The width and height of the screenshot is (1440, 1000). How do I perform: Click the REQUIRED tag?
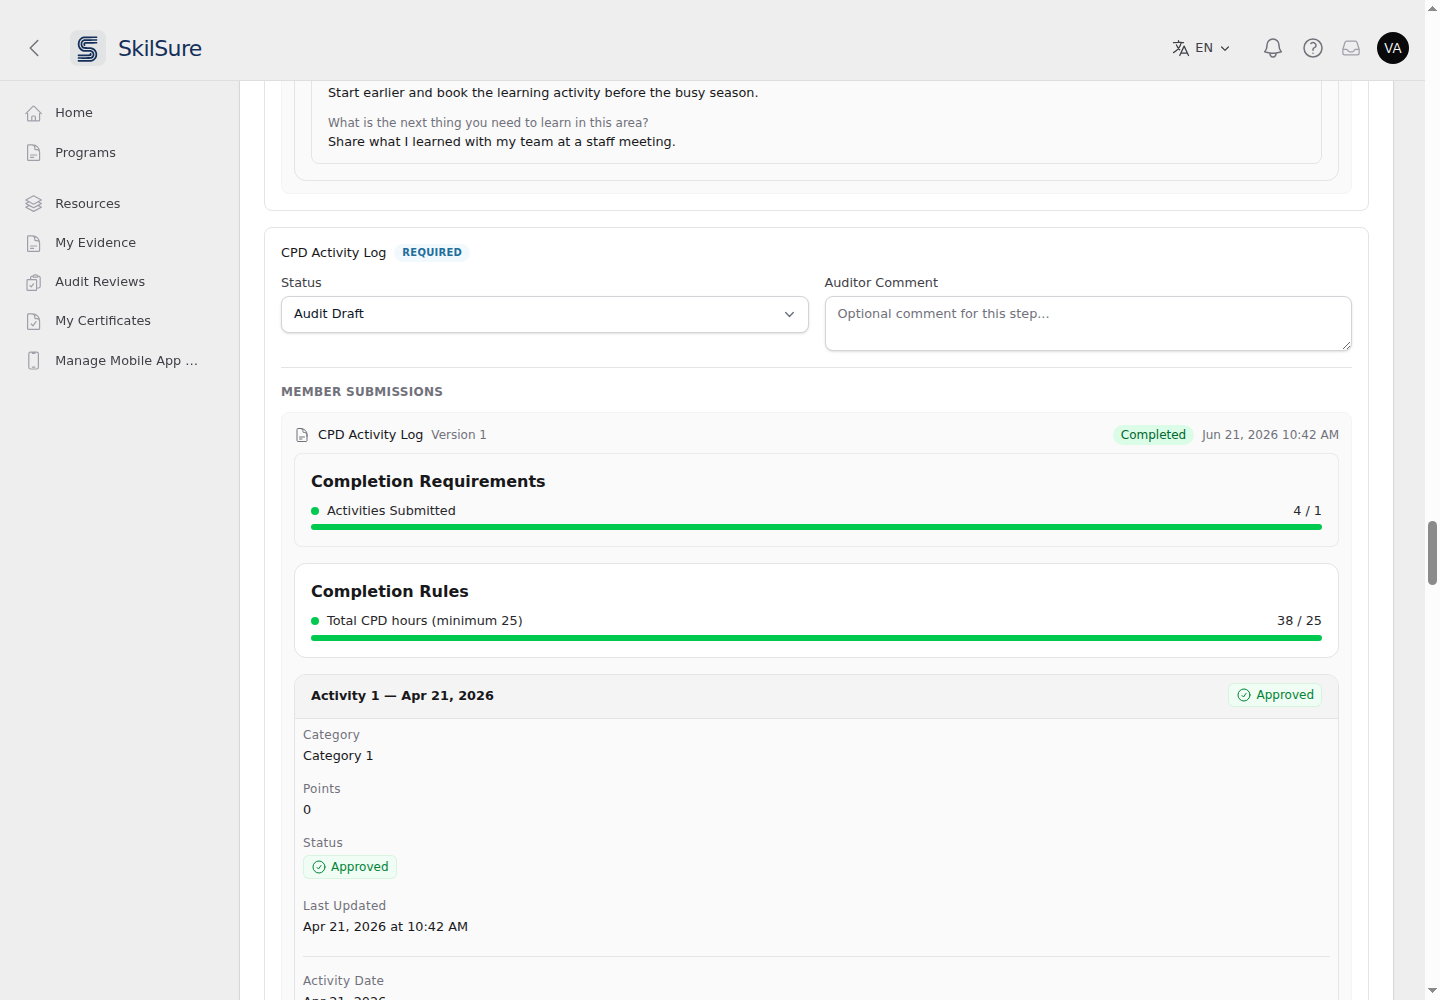pos(432,253)
